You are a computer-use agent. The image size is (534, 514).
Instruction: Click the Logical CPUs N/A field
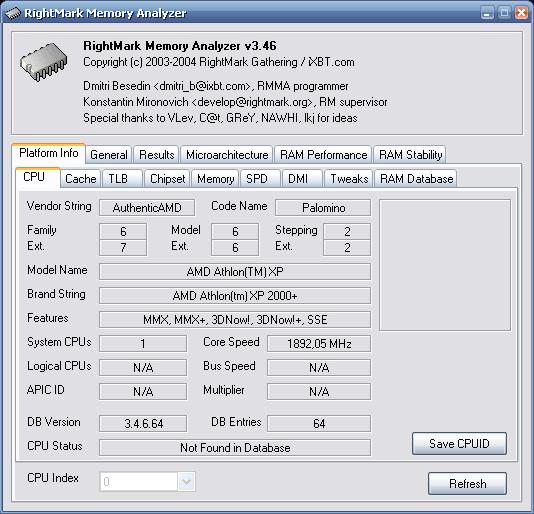(143, 368)
